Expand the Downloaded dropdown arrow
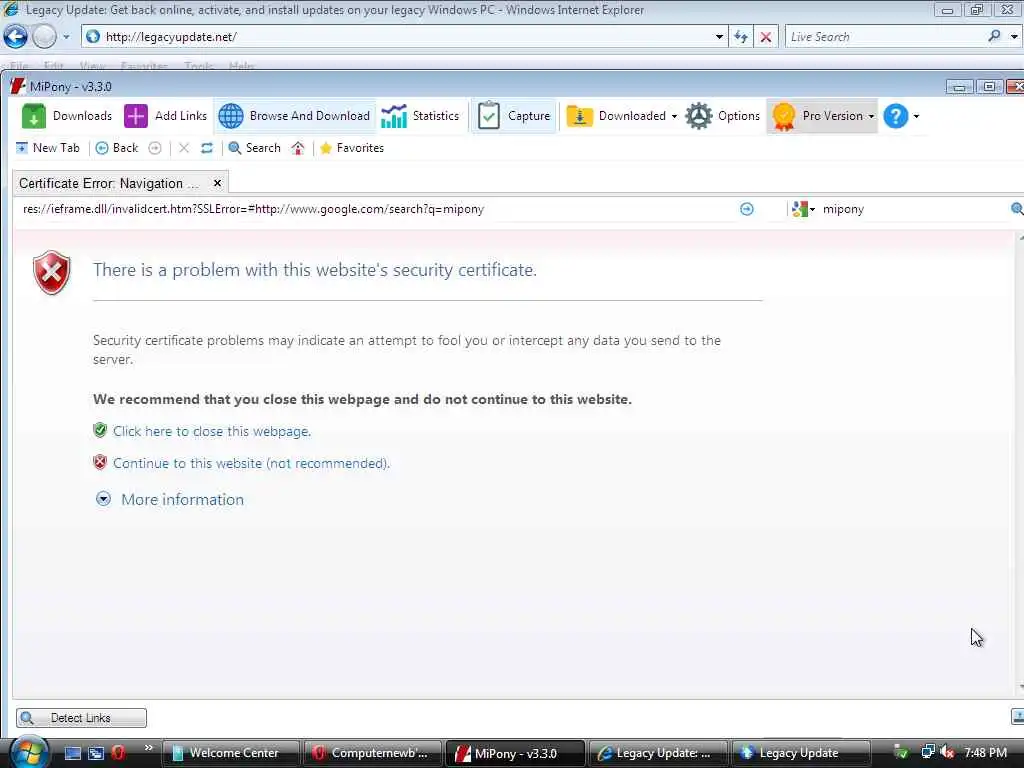The image size is (1024, 768). point(674,117)
